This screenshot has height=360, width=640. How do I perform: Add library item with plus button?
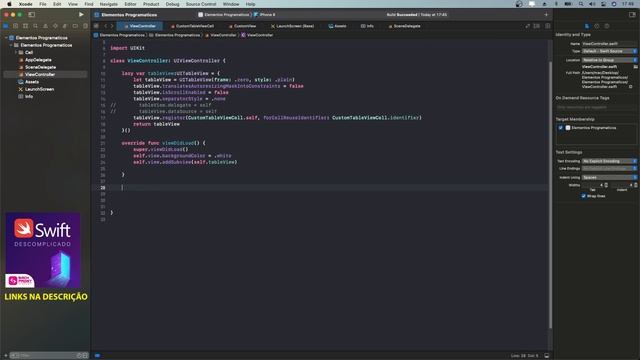pyautogui.click(x=546, y=15)
